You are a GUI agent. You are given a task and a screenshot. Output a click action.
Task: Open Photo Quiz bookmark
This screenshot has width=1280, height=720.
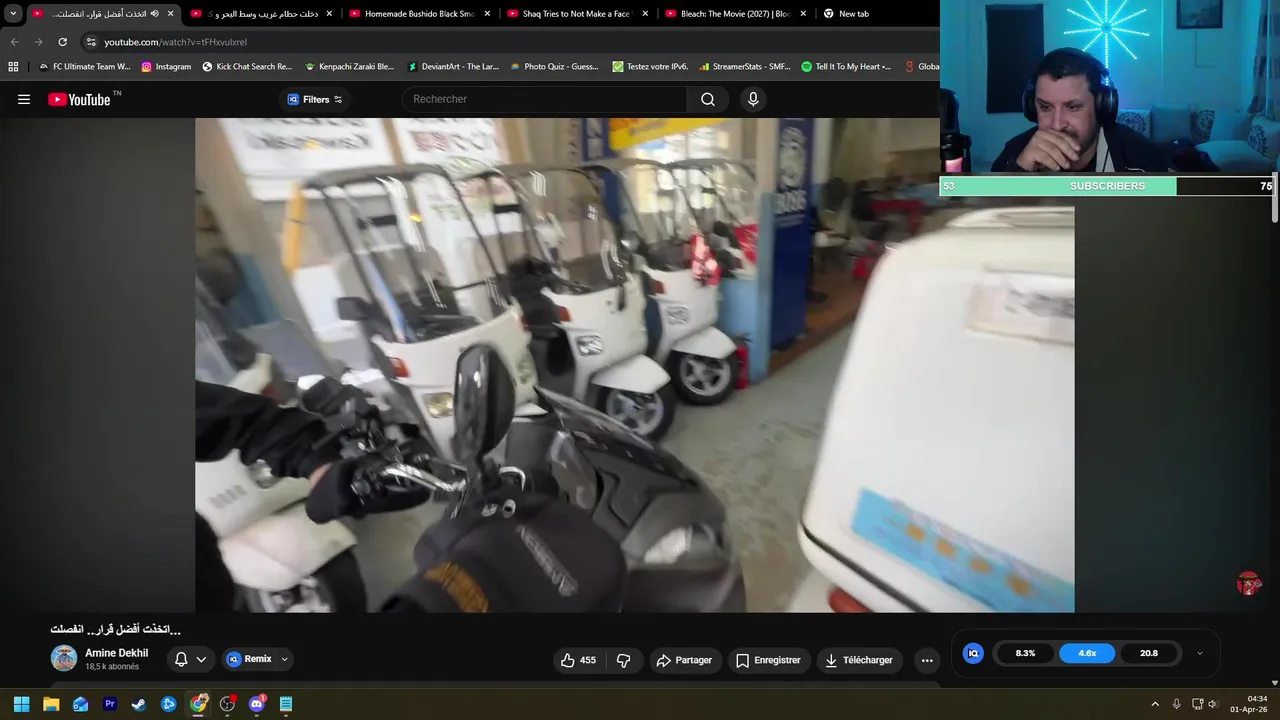(555, 67)
